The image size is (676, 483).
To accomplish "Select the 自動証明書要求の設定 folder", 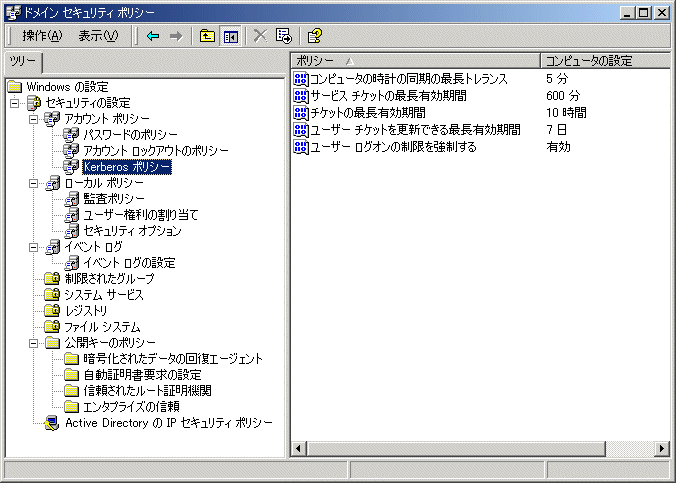I will (142, 375).
